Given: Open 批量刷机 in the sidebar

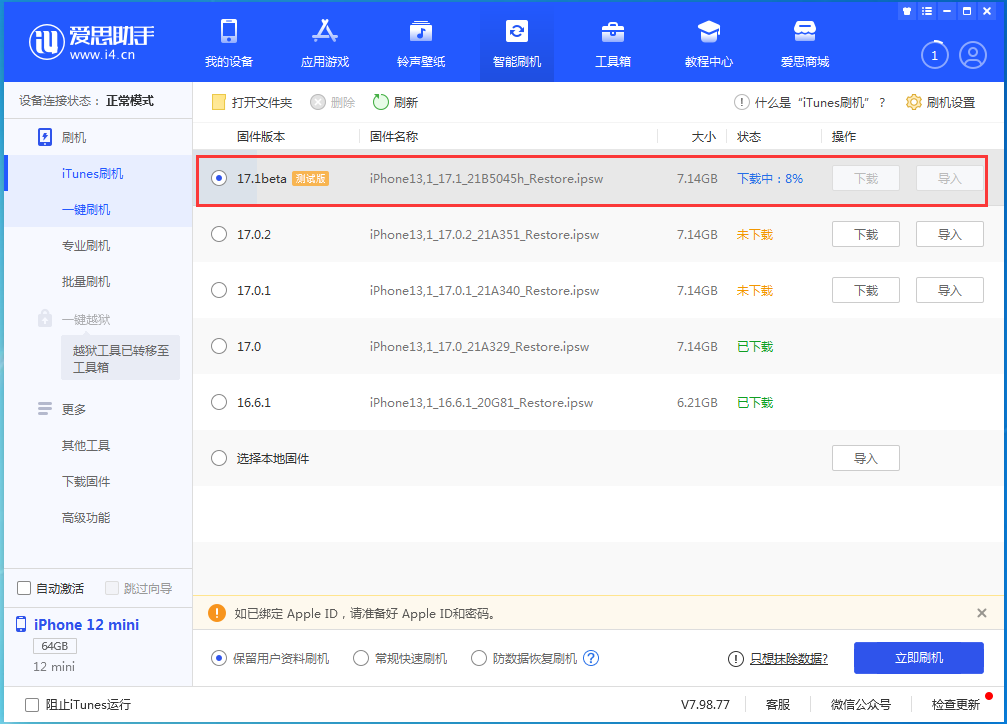Looking at the screenshot, I should pos(86,281).
